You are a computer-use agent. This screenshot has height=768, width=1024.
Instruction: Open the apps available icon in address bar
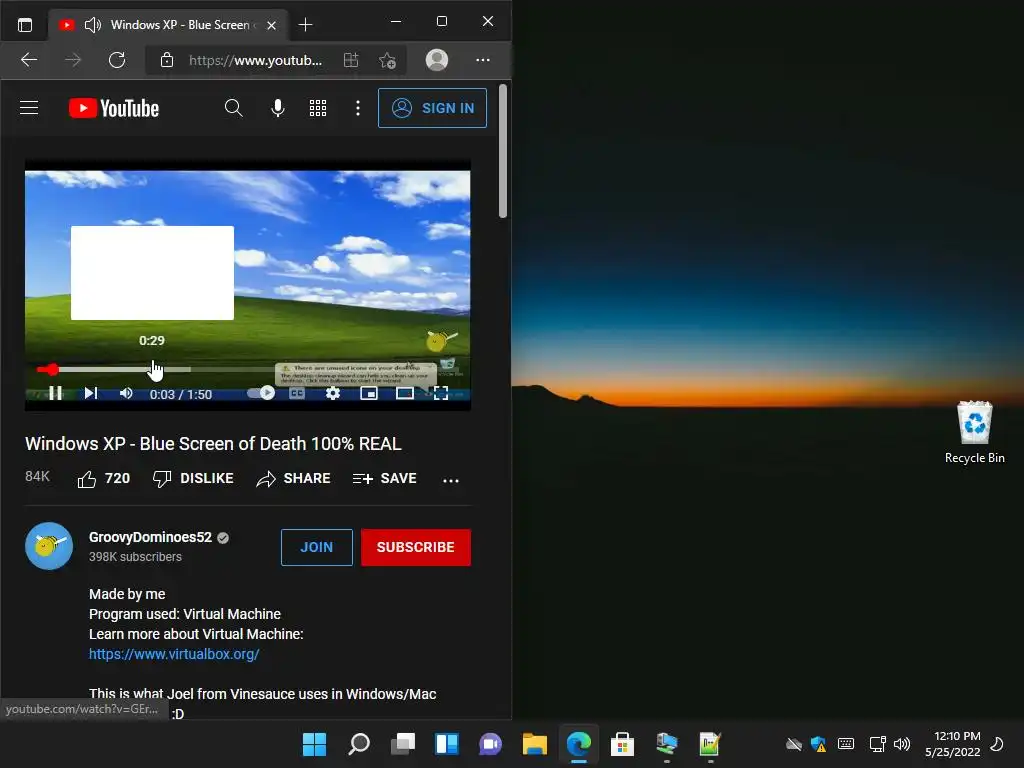click(351, 60)
